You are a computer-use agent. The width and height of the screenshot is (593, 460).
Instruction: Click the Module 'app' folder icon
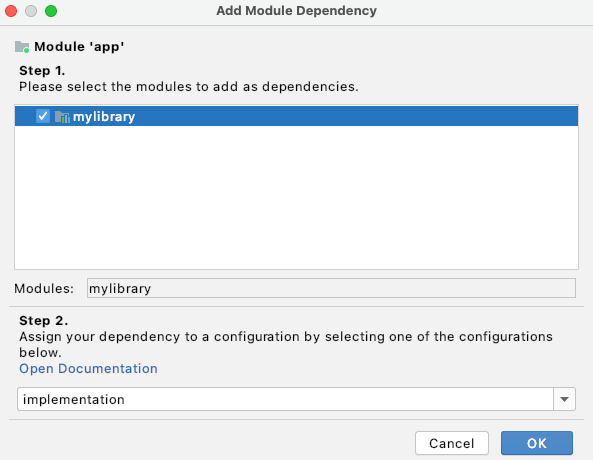click(x=22, y=47)
